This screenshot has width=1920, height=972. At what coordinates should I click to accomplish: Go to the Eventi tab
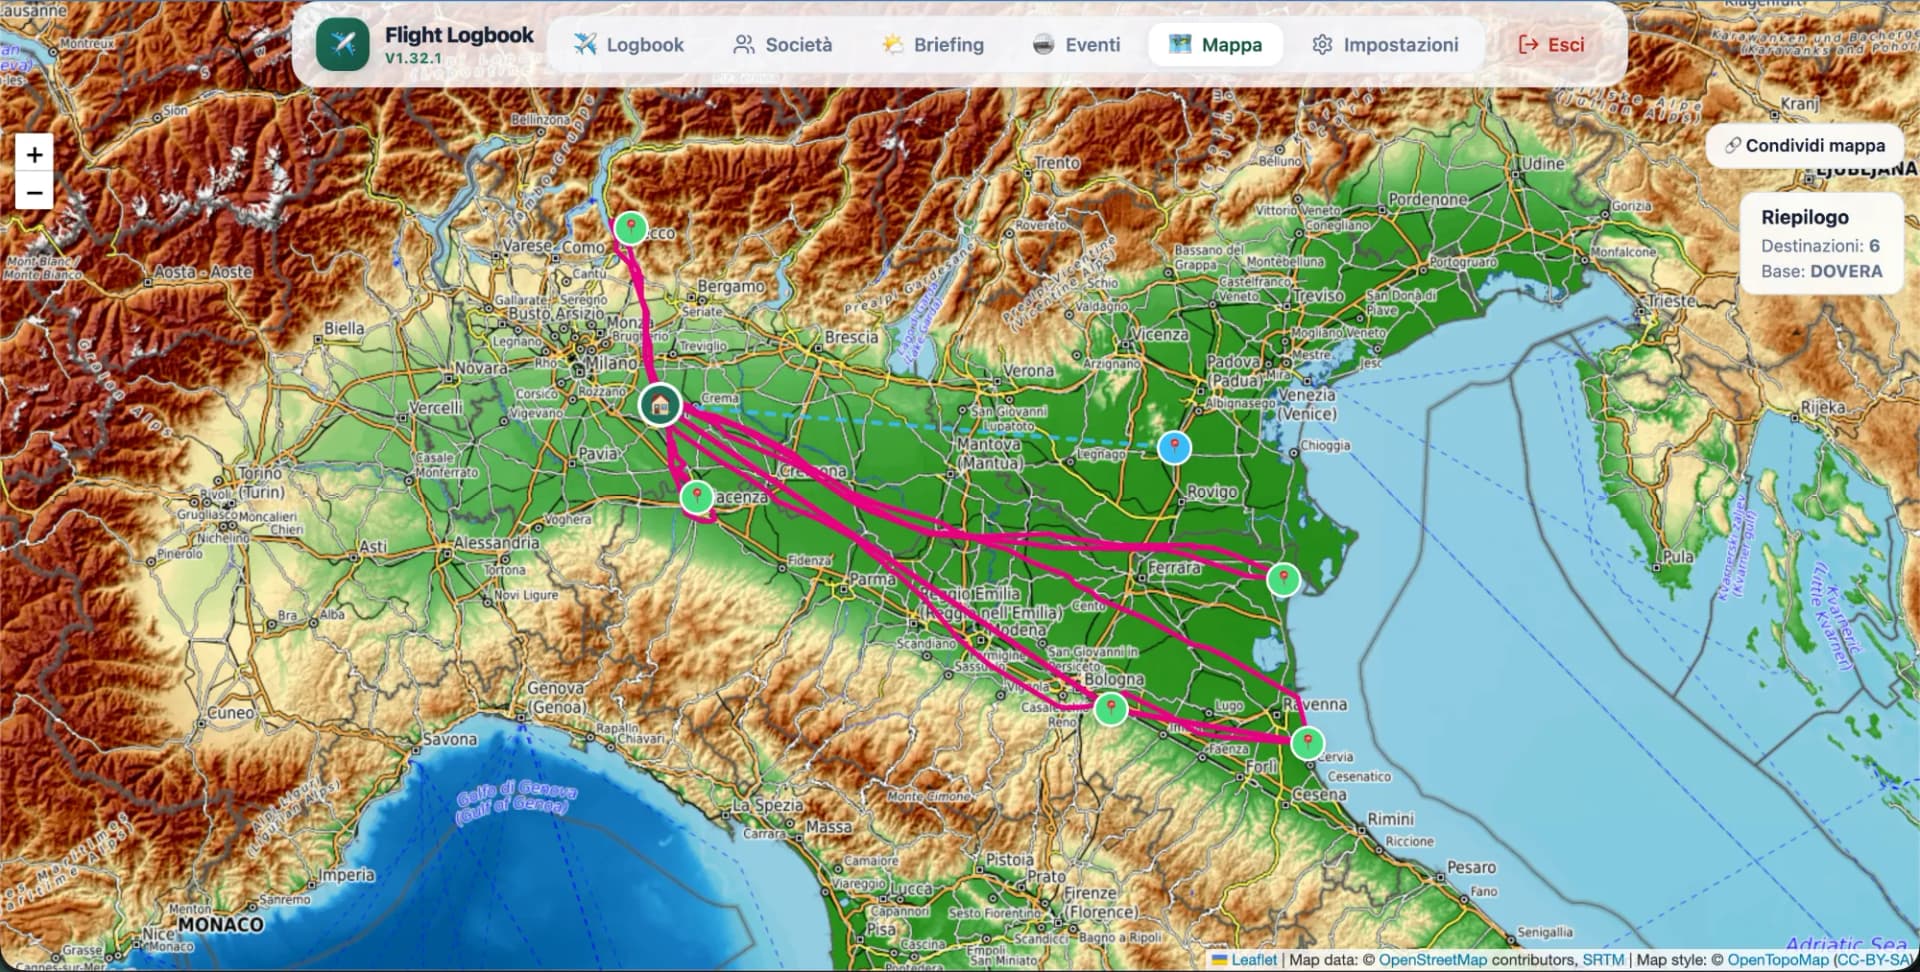tap(1076, 45)
